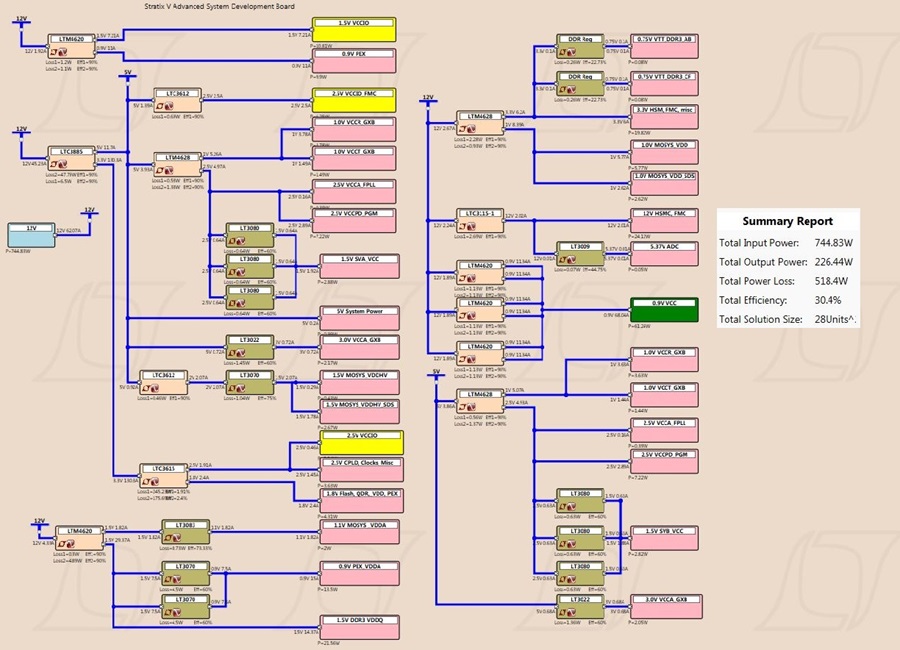Select the 1.8V Flash, QDR, VDD, PEX load
The image size is (900, 650).
click(x=362, y=501)
